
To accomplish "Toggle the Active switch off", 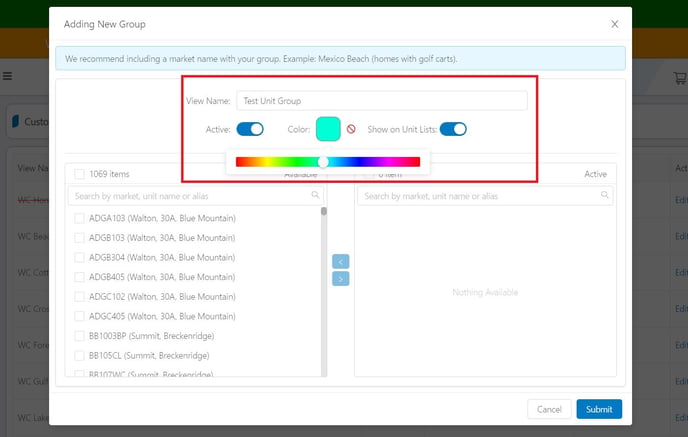I will 250,129.
